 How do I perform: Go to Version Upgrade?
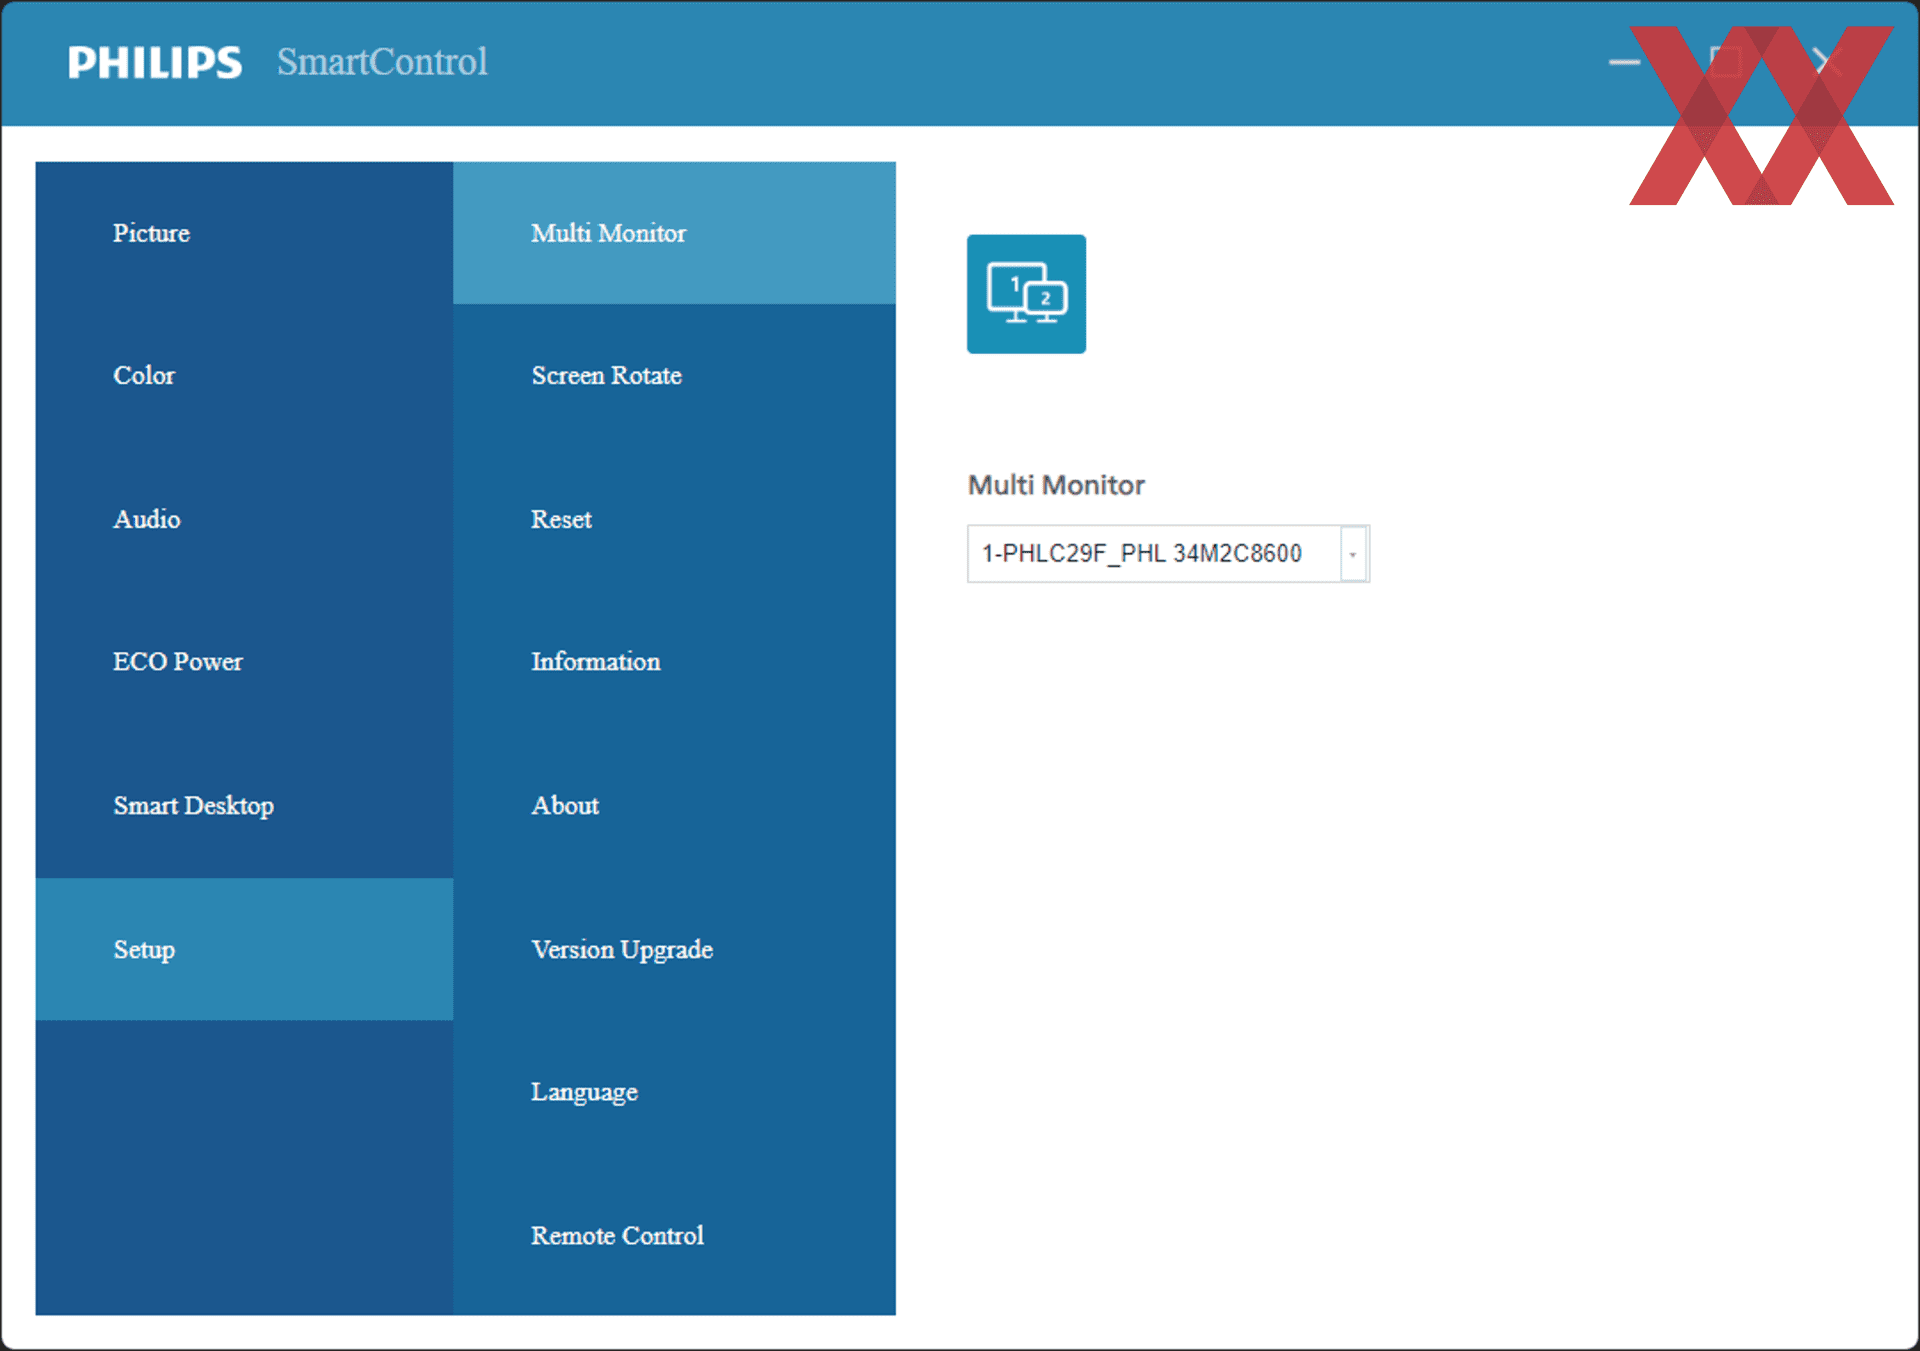[674, 949]
